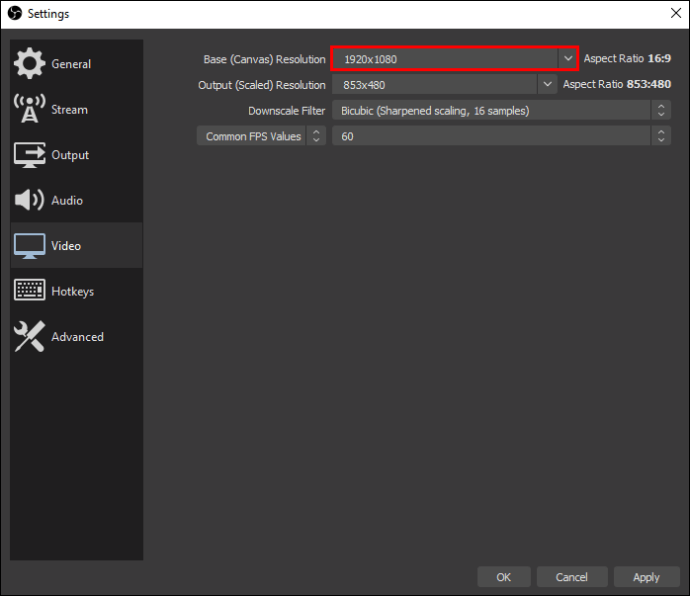690x596 pixels.
Task: Click the OBS logo in title bar
Action: pos(15,13)
